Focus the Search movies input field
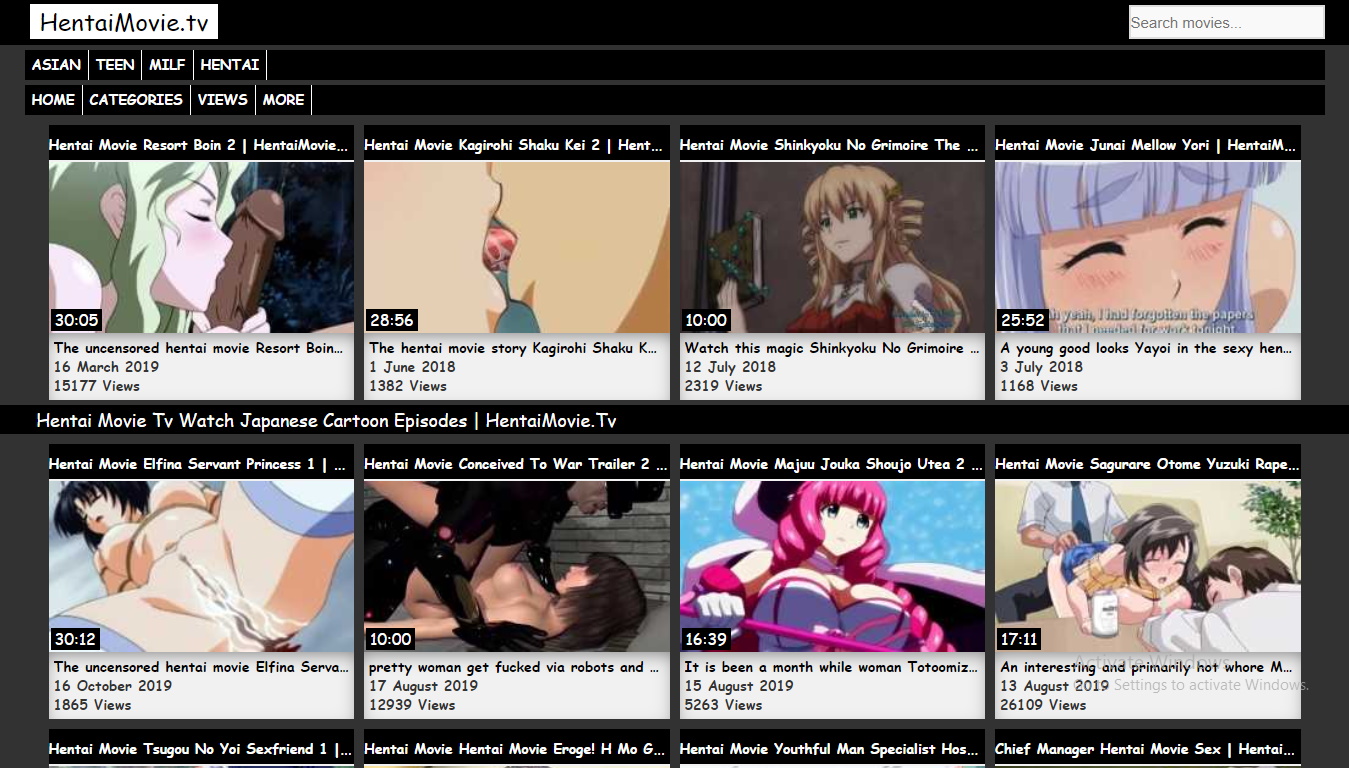 [x=1226, y=22]
